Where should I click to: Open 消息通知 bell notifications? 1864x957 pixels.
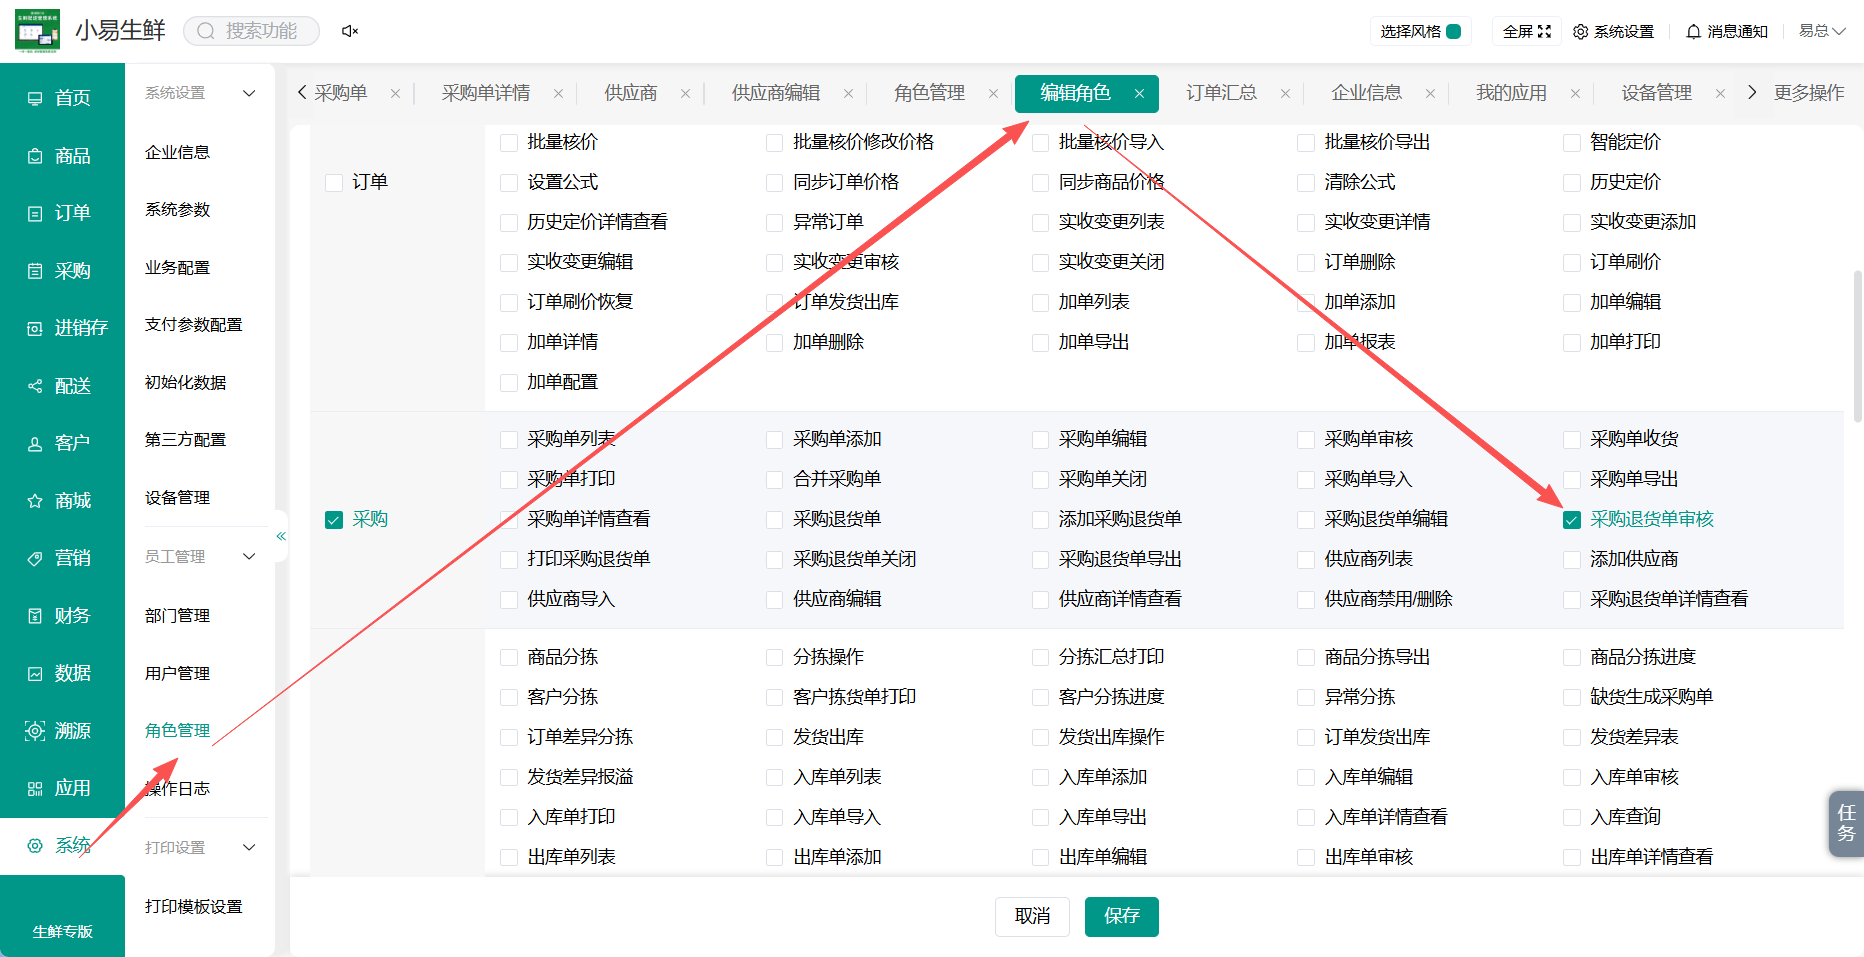tap(1727, 31)
